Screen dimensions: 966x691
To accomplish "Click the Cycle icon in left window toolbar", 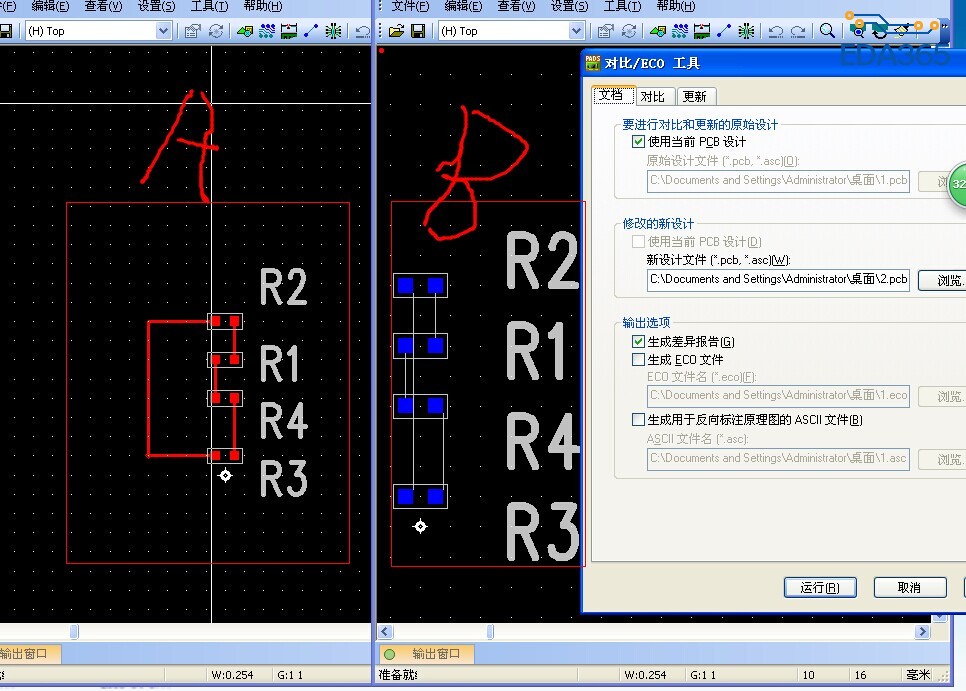I will (x=216, y=31).
